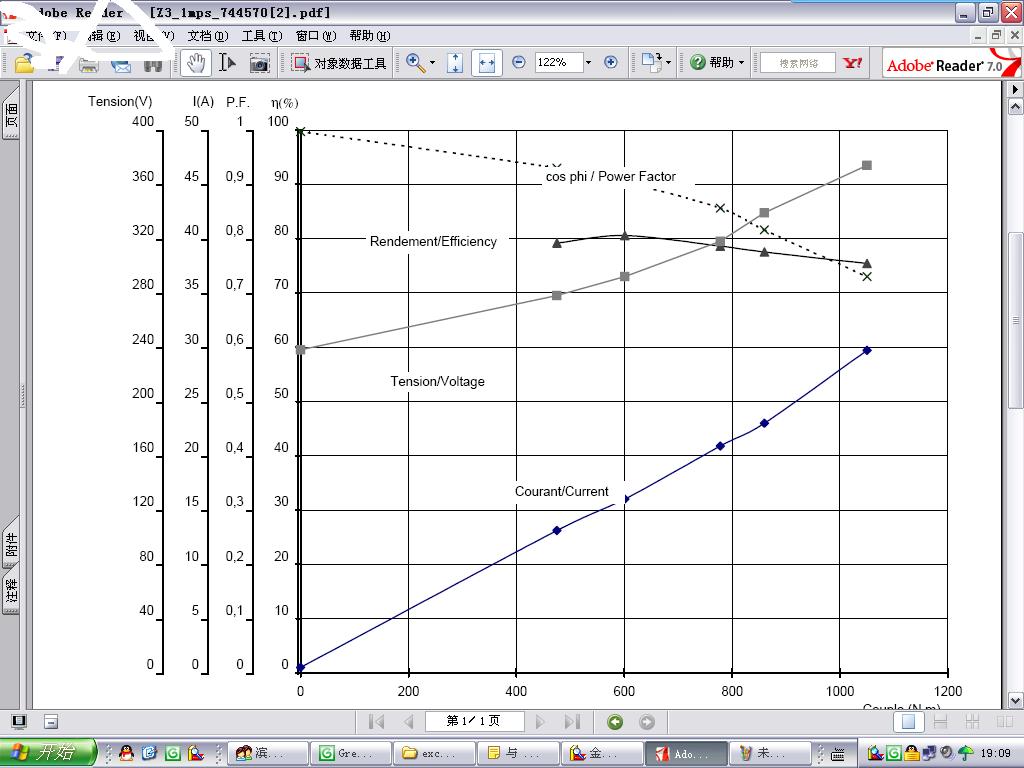Click the Windows Start (开始) button

click(48, 752)
